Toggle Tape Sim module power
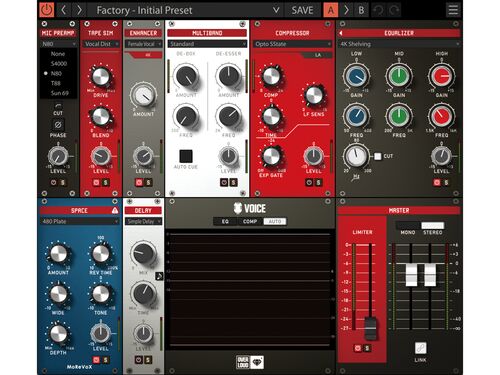Screen dimensions: 500x375 96,182
